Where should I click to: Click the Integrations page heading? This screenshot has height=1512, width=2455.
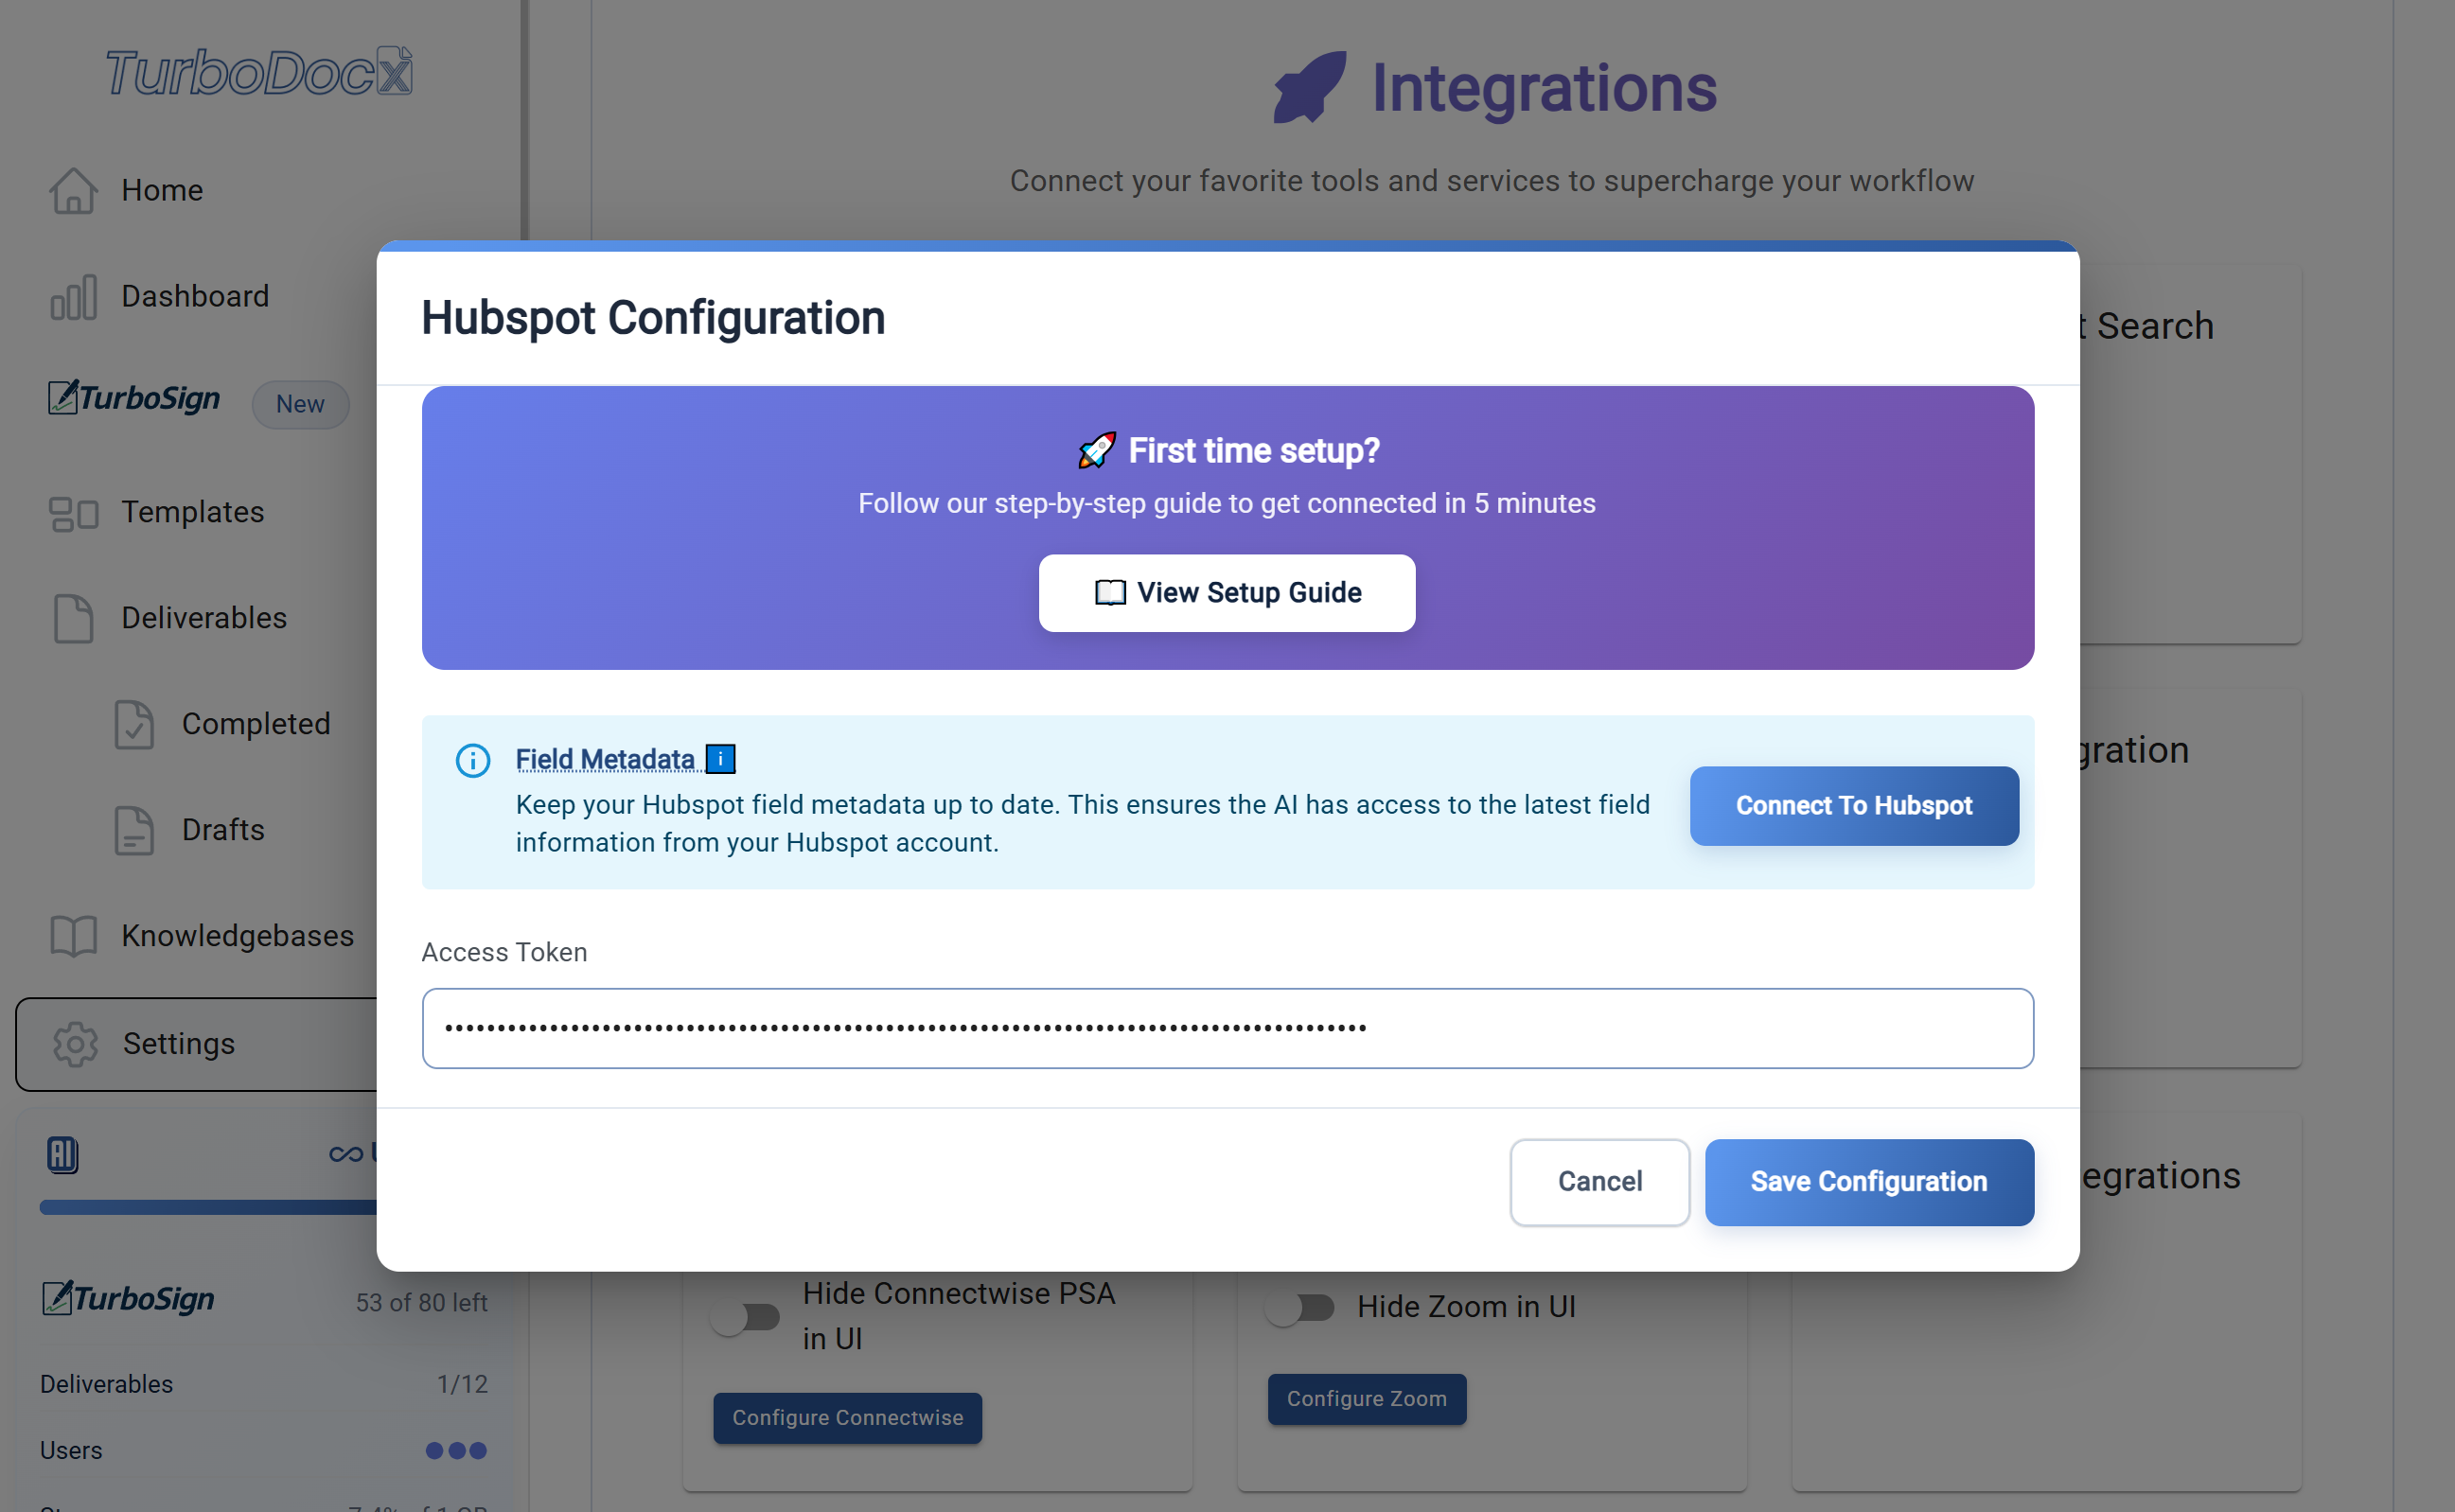[1544, 88]
